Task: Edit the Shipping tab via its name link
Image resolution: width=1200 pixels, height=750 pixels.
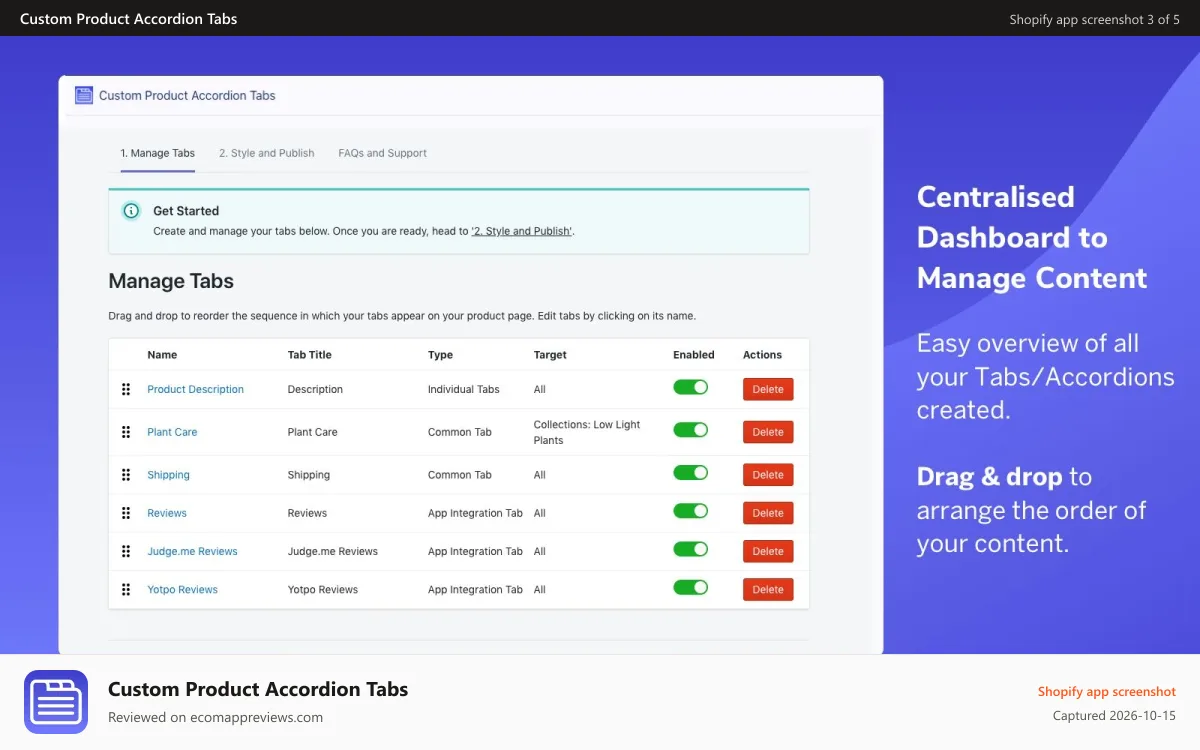Action: [x=168, y=475]
